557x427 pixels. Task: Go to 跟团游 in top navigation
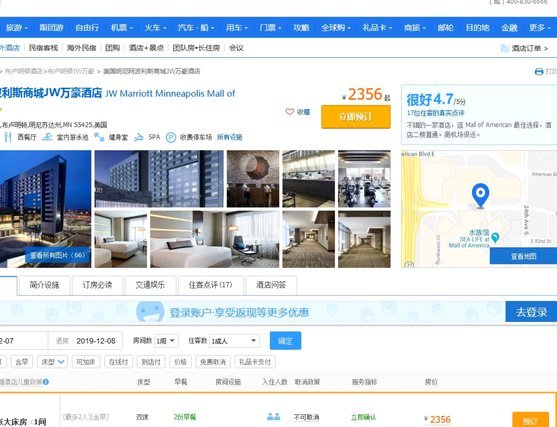pyautogui.click(x=52, y=28)
